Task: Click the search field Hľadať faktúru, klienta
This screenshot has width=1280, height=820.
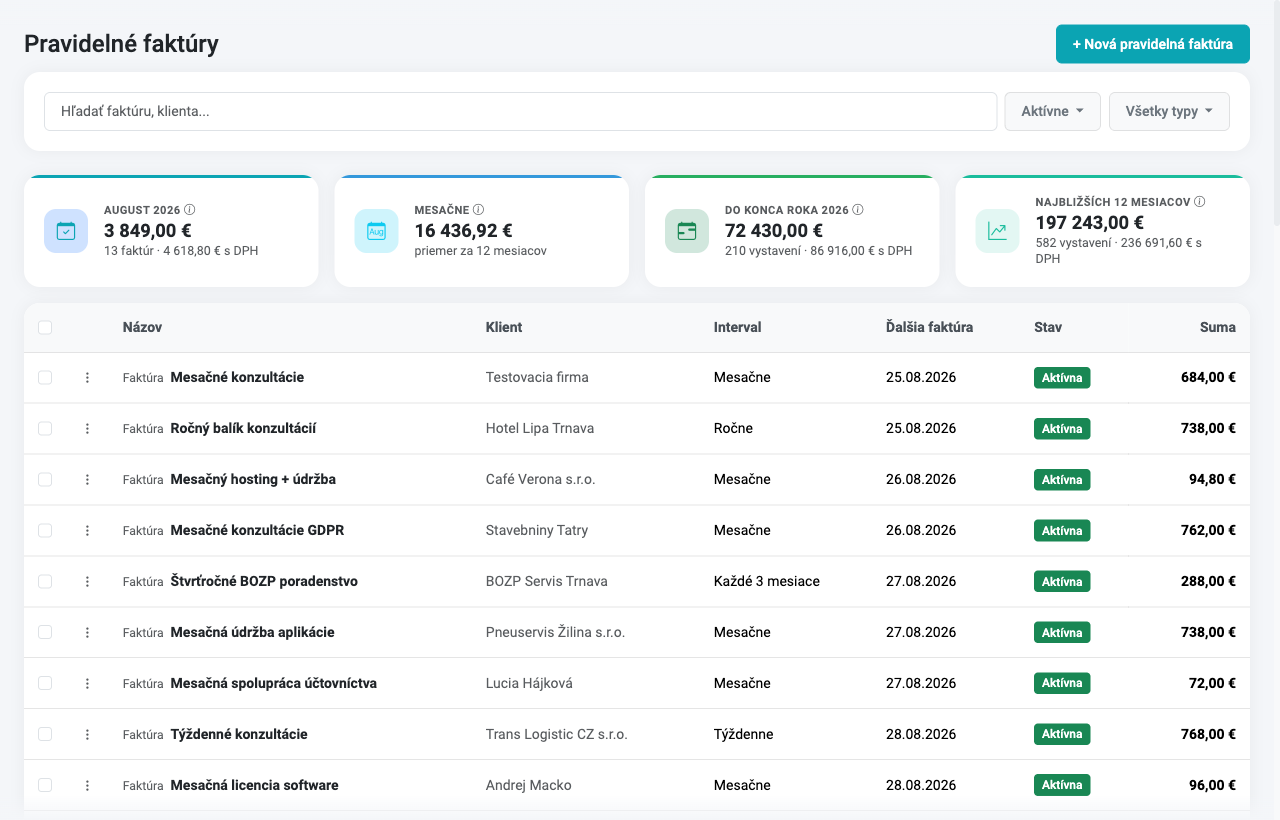Action: [x=520, y=111]
